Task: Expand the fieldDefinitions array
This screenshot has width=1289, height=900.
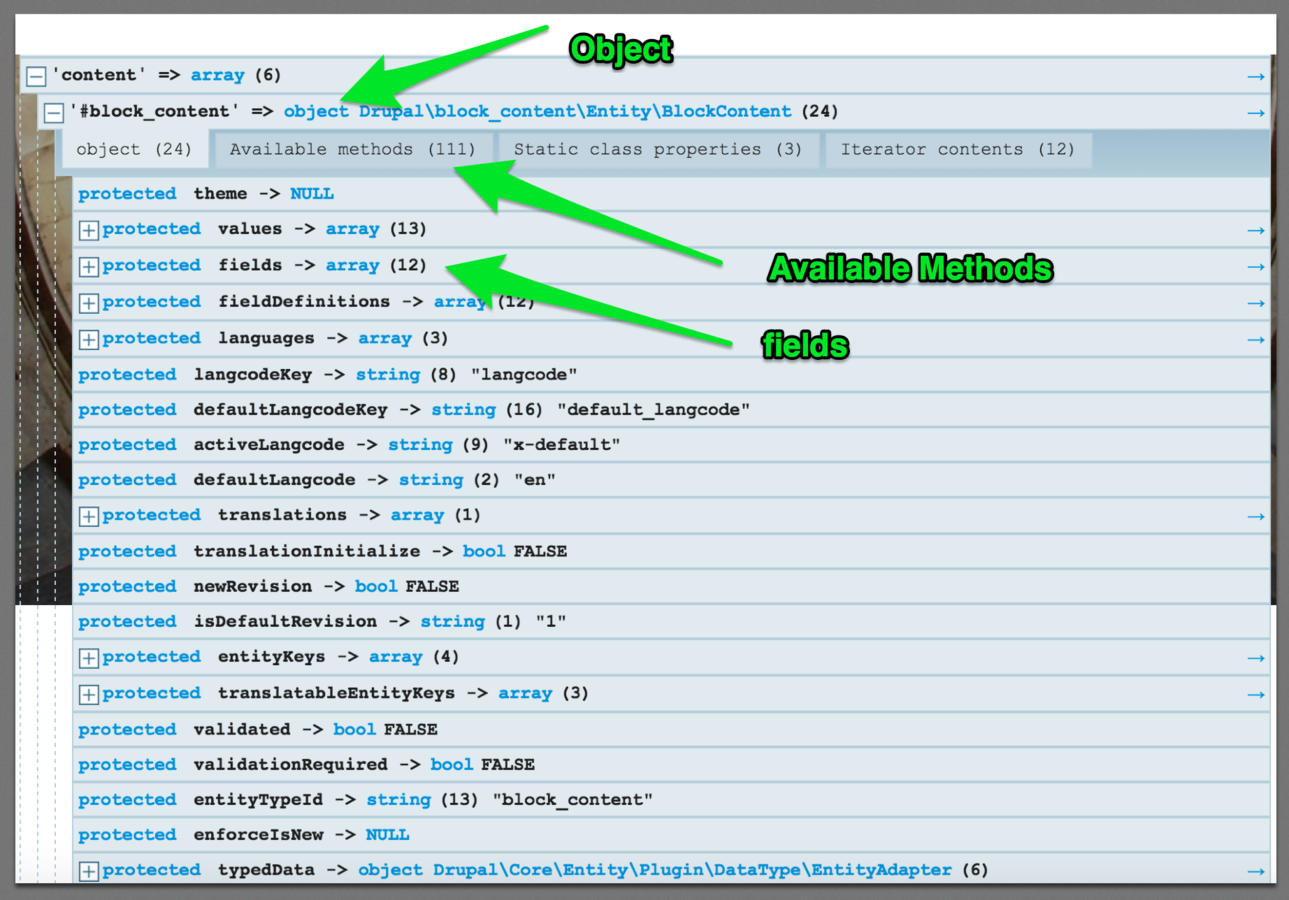Action: click(89, 303)
